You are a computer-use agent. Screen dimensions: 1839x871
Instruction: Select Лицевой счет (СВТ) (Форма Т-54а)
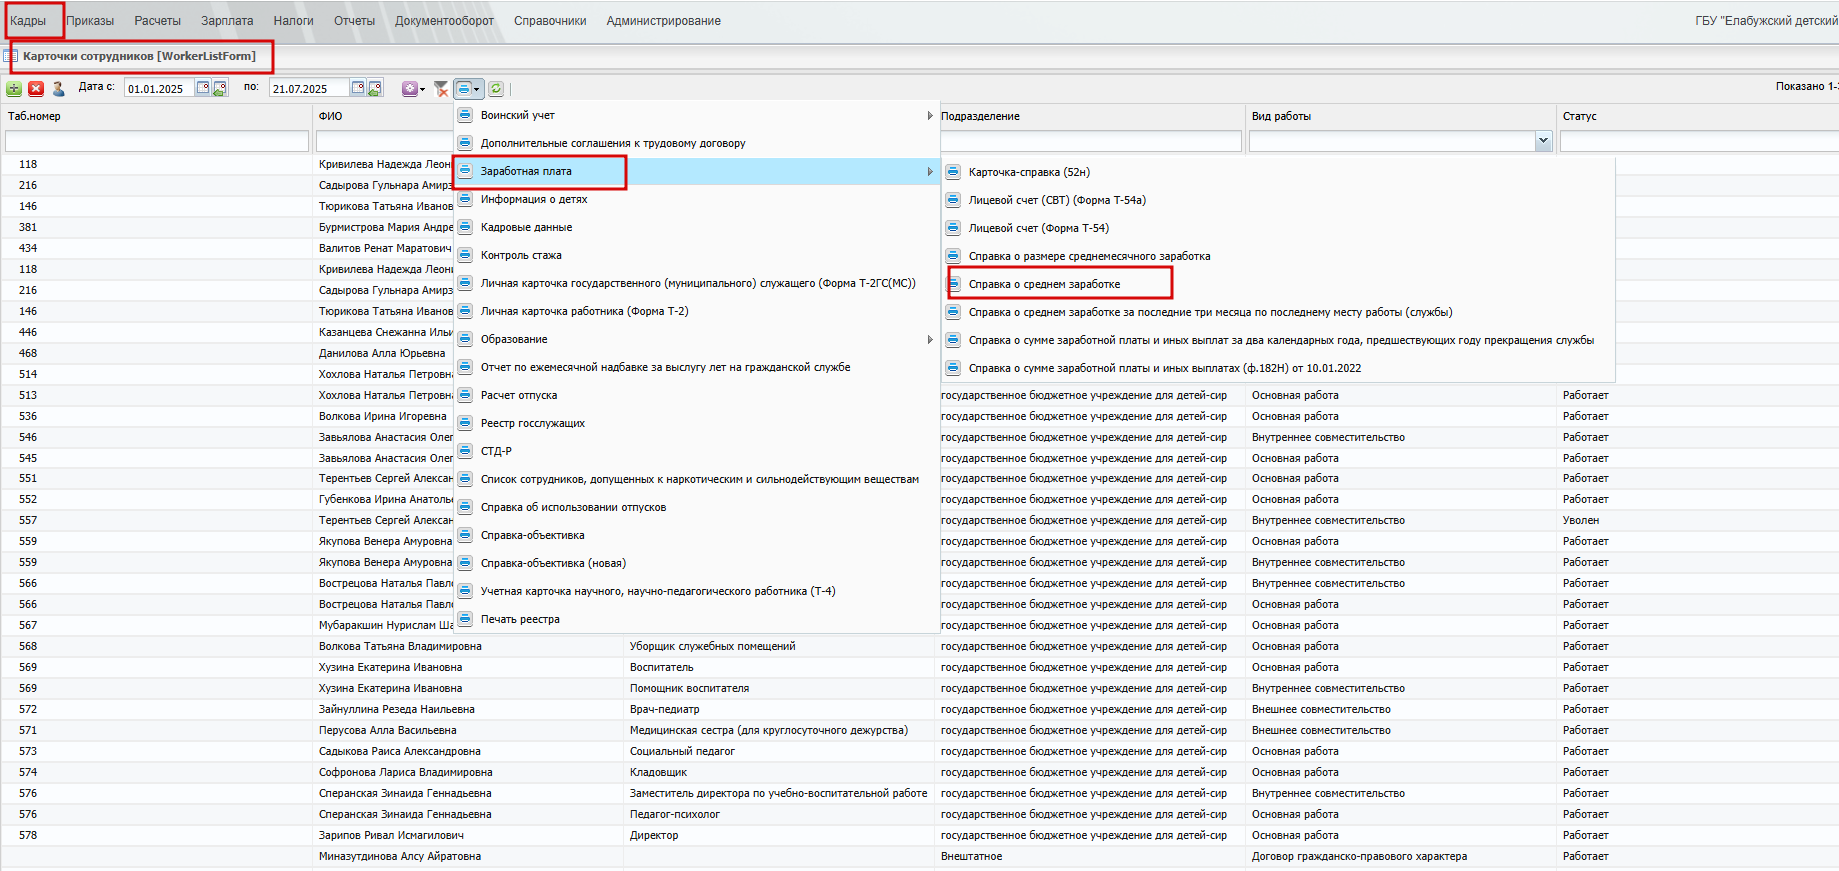tap(1278, 200)
